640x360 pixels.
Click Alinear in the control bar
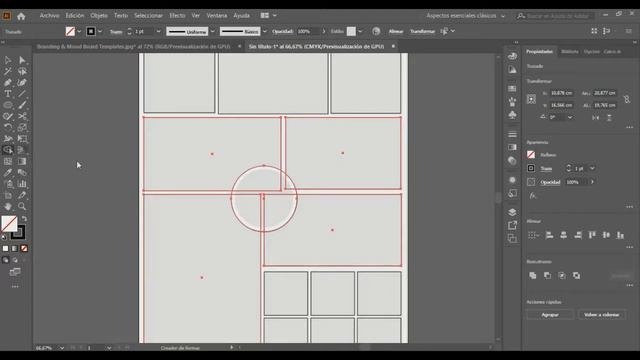(x=396, y=31)
